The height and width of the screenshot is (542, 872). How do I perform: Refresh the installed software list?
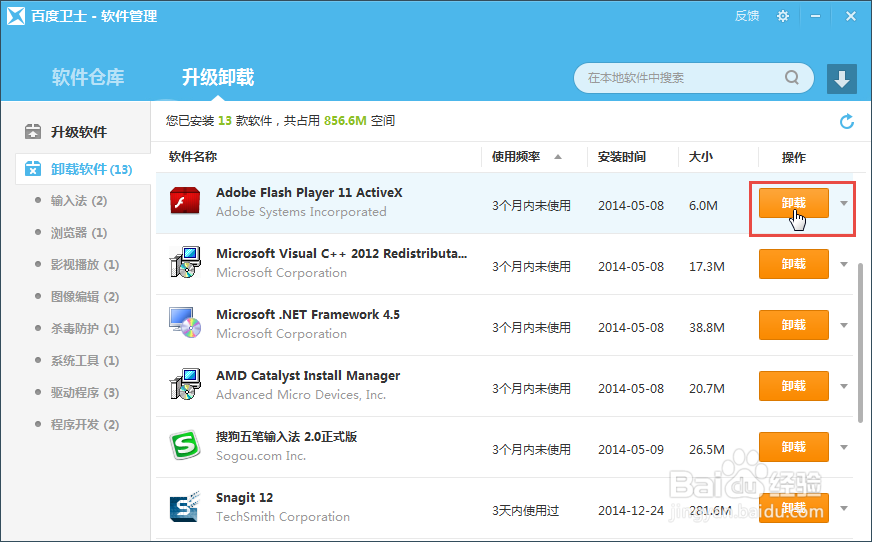(x=846, y=121)
